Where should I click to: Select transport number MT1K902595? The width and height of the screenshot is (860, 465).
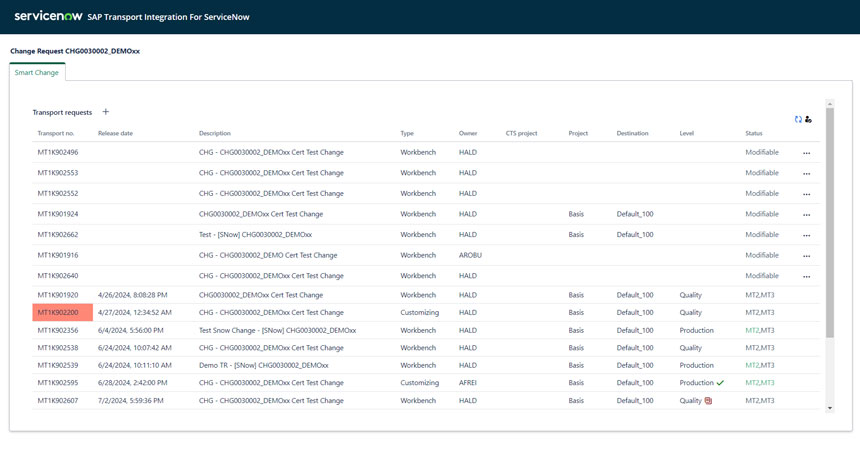point(58,383)
